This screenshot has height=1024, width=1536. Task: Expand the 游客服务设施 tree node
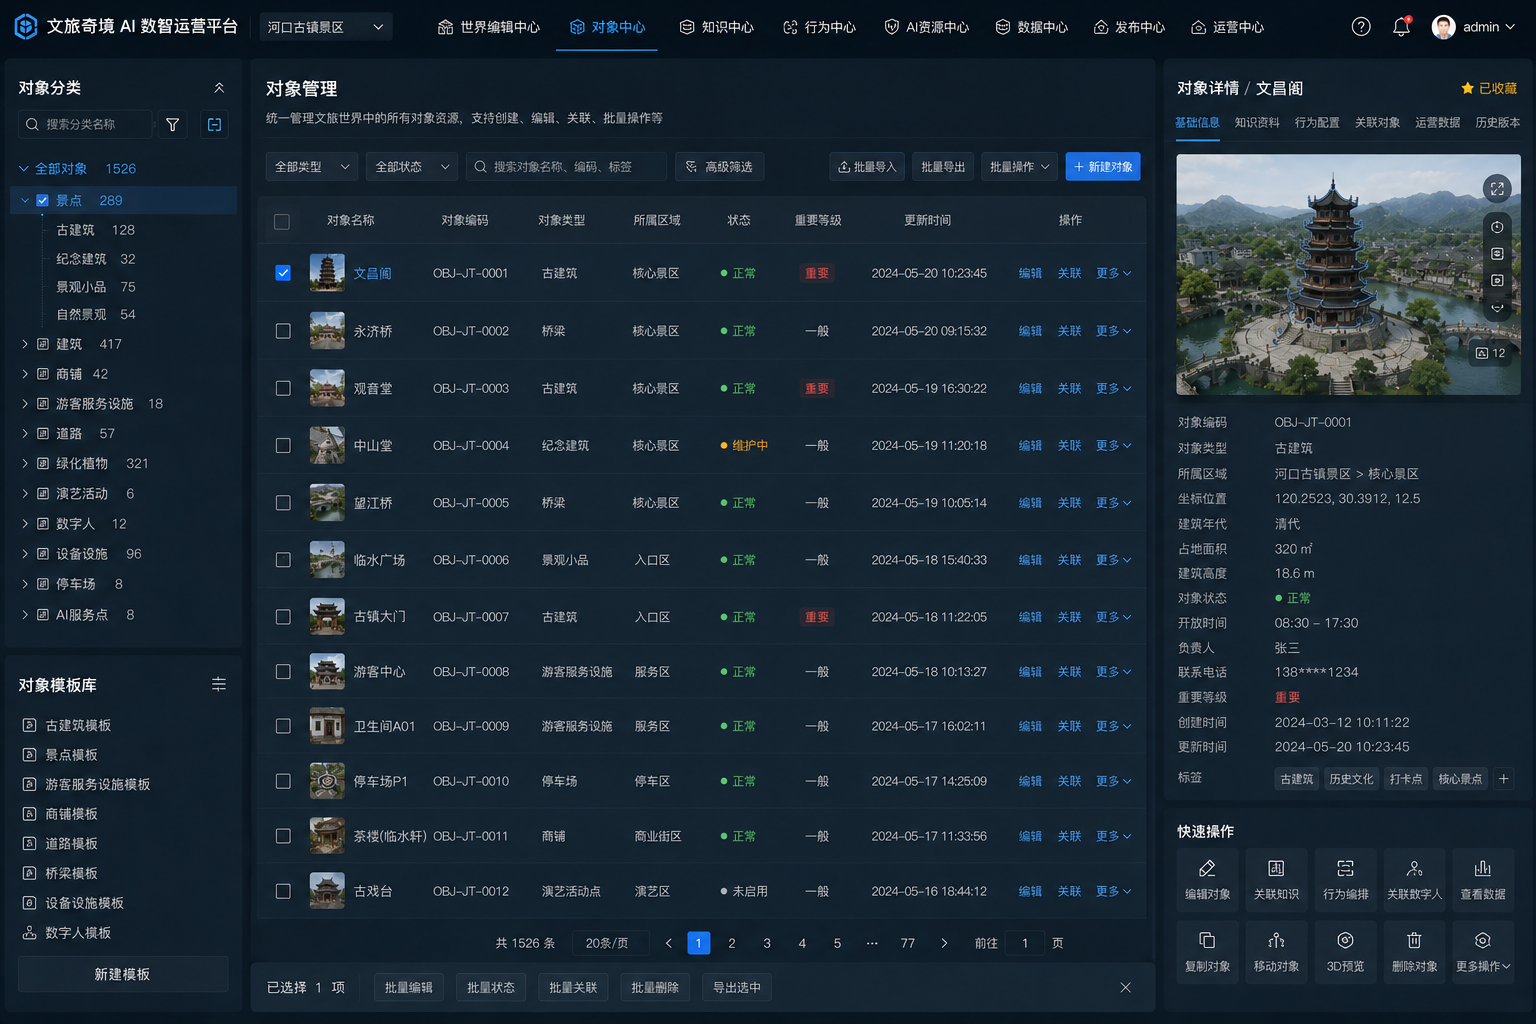[25, 404]
